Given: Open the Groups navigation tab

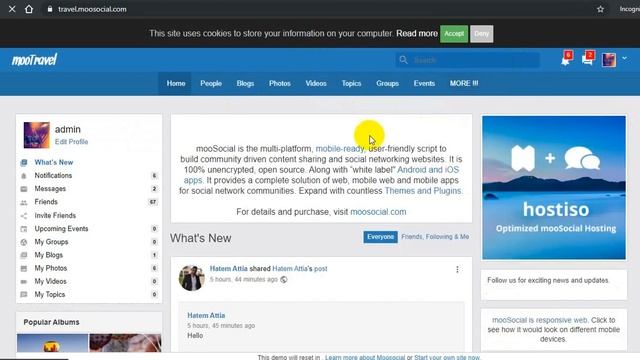Looking at the screenshot, I should [x=387, y=83].
